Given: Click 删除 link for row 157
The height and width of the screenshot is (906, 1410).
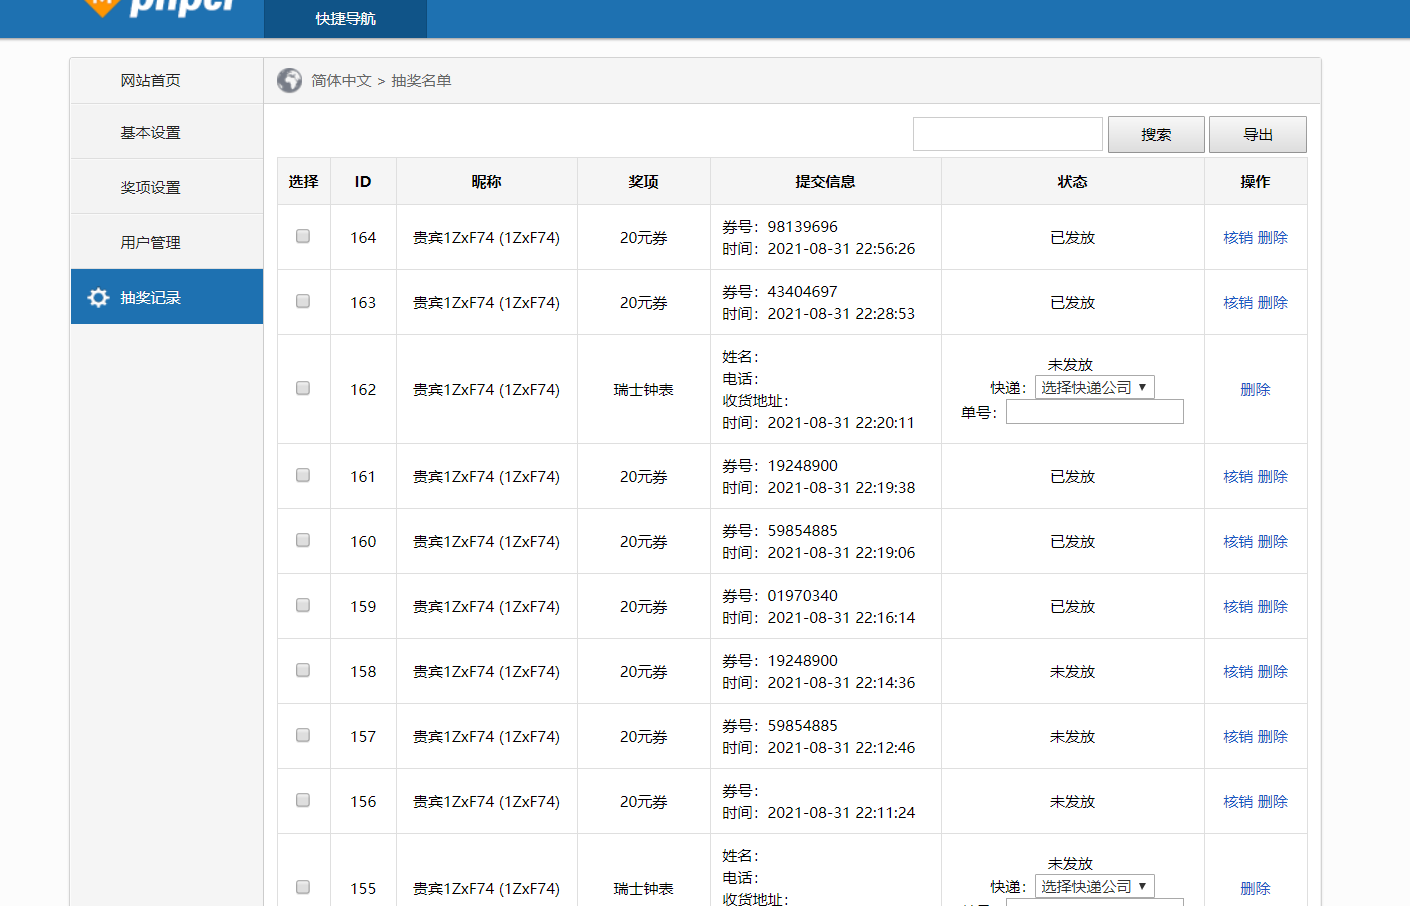Looking at the screenshot, I should [x=1273, y=737].
